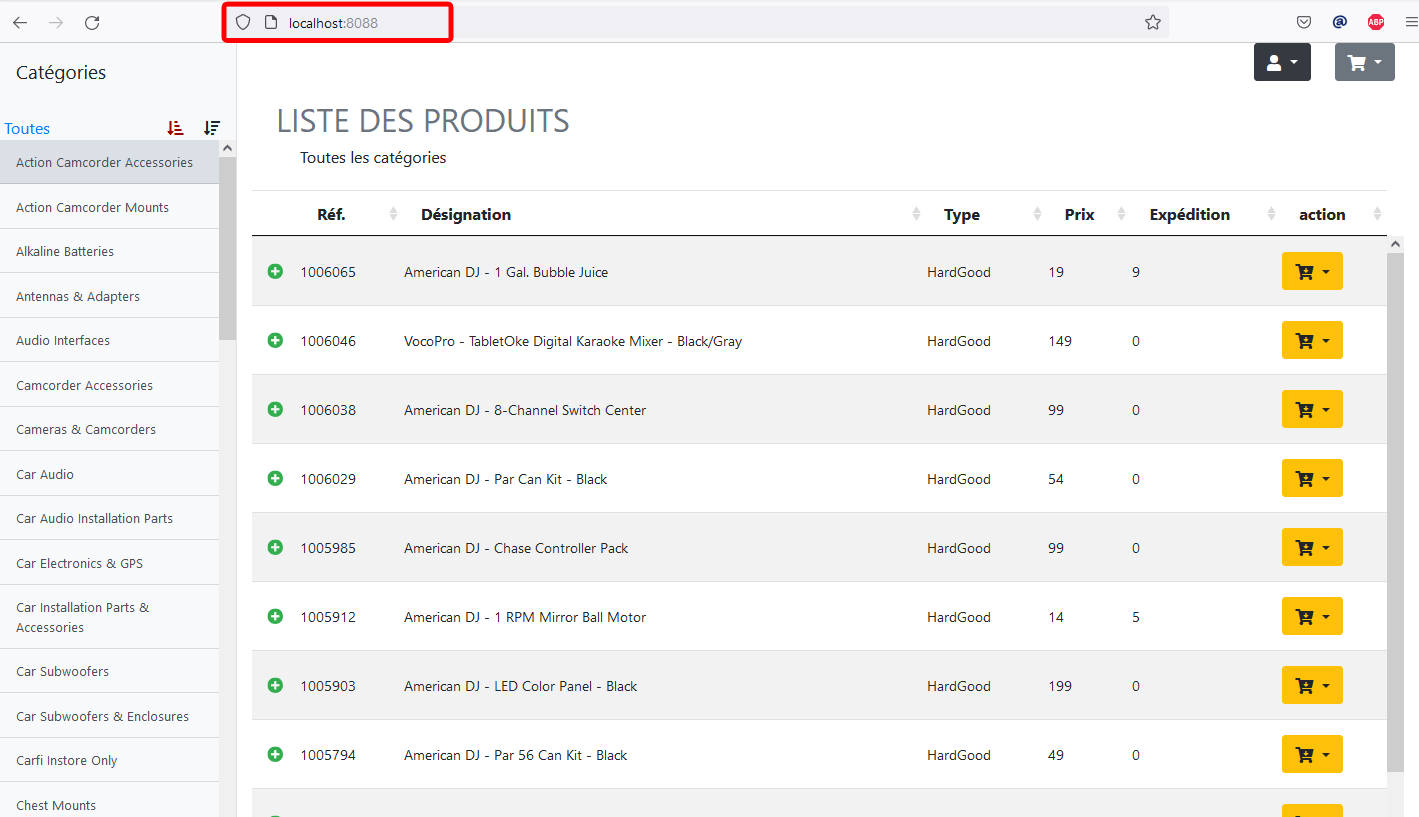The width and height of the screenshot is (1419, 817).
Task: Sort products by Expédition column
Action: tap(1205, 214)
